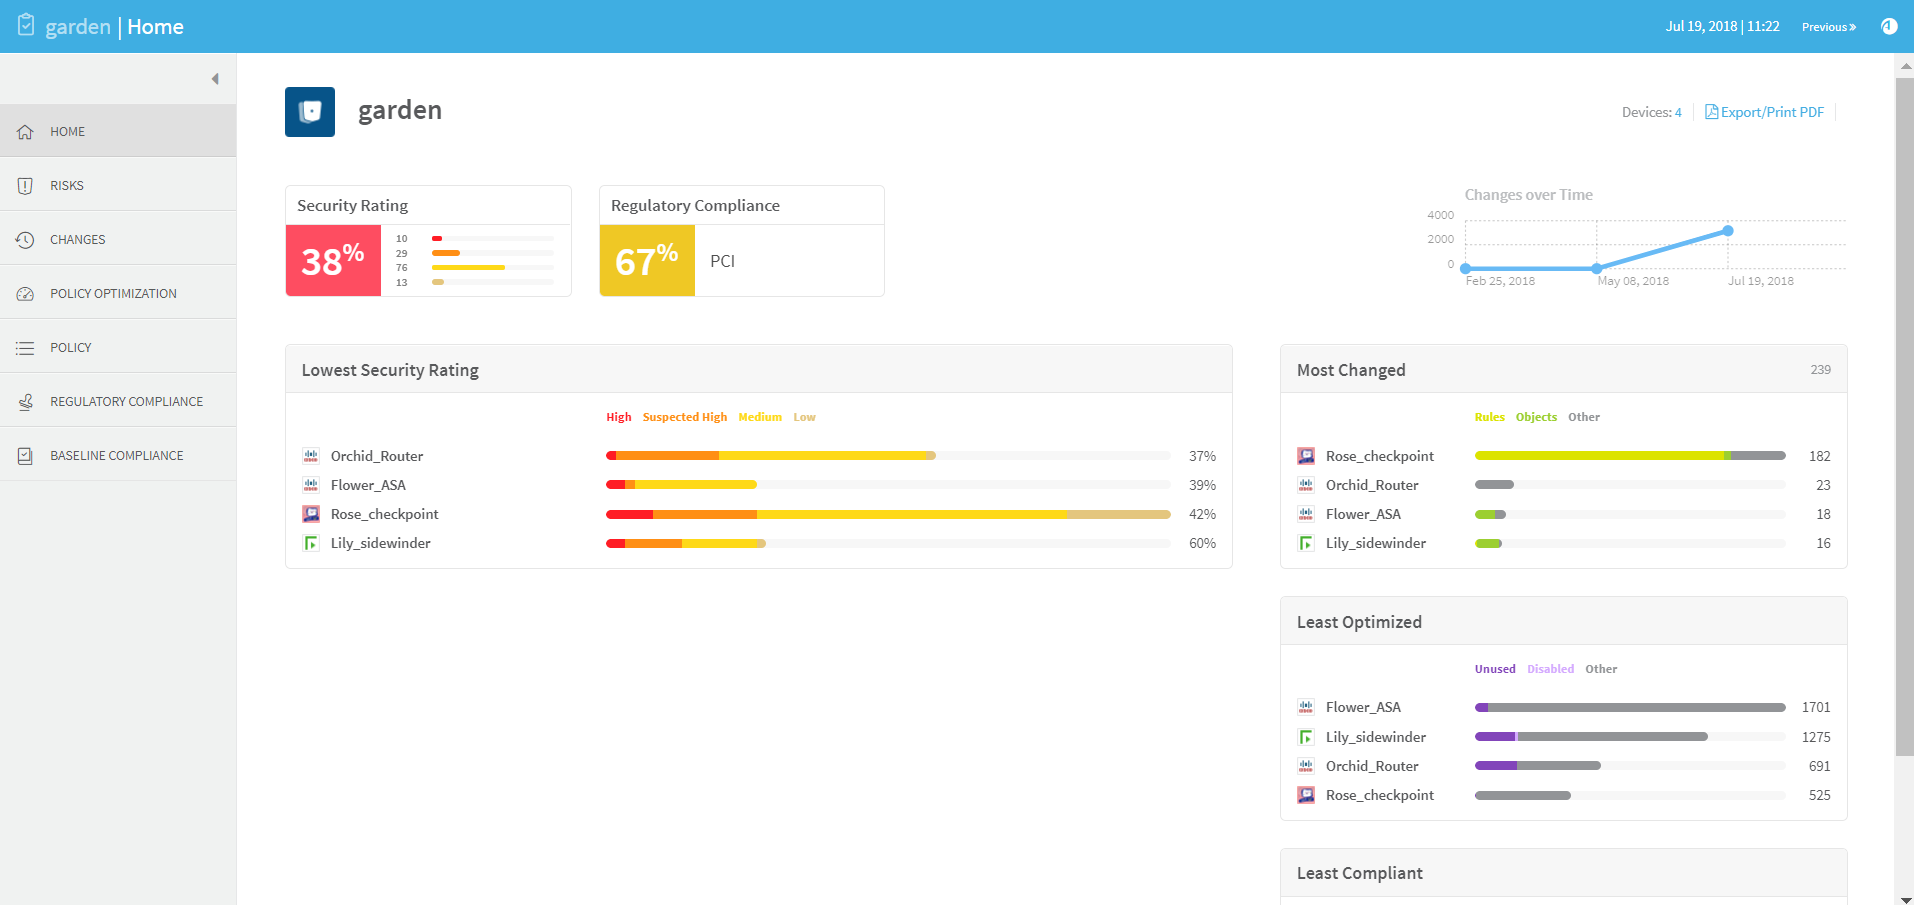The width and height of the screenshot is (1914, 905).
Task: Click the Regulatory Compliance stamp icon
Action: tap(26, 402)
